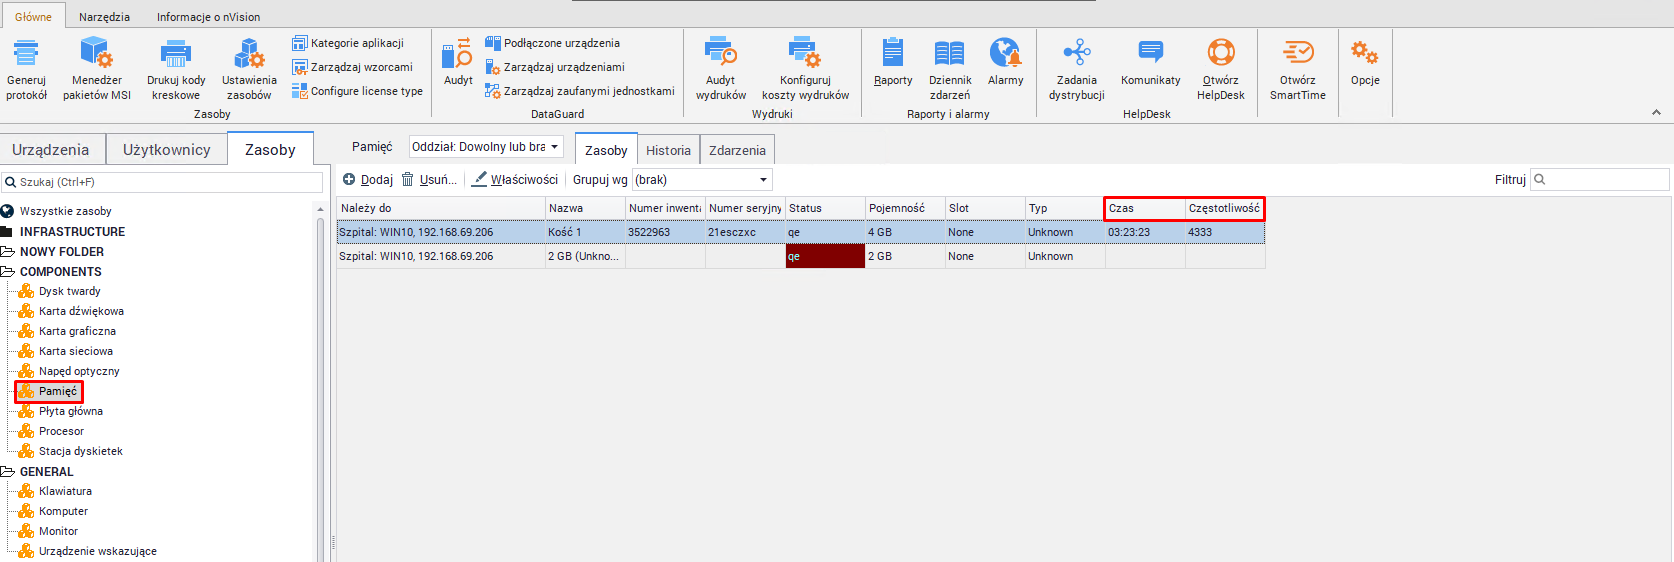Switch to the Narzędzia ribbon tab

click(x=104, y=17)
